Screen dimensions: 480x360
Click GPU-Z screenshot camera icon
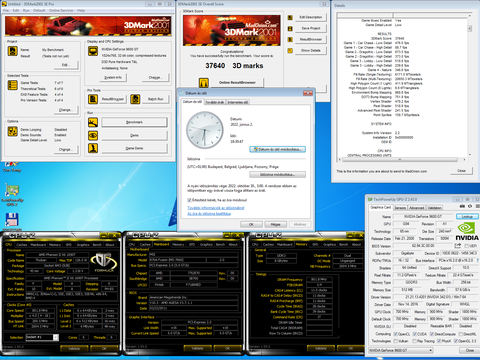[x=462, y=206]
